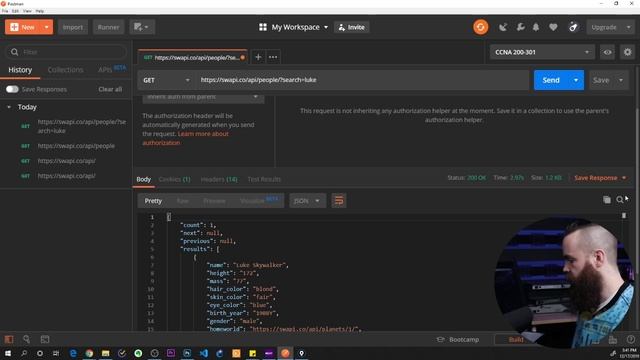Click the sidebar Filter search field
640x360 pixels.
pos(66,52)
